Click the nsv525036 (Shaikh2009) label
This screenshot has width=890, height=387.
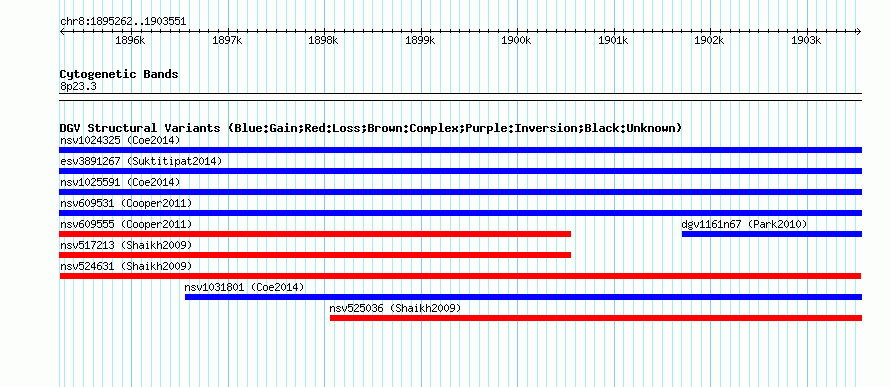coord(395,308)
